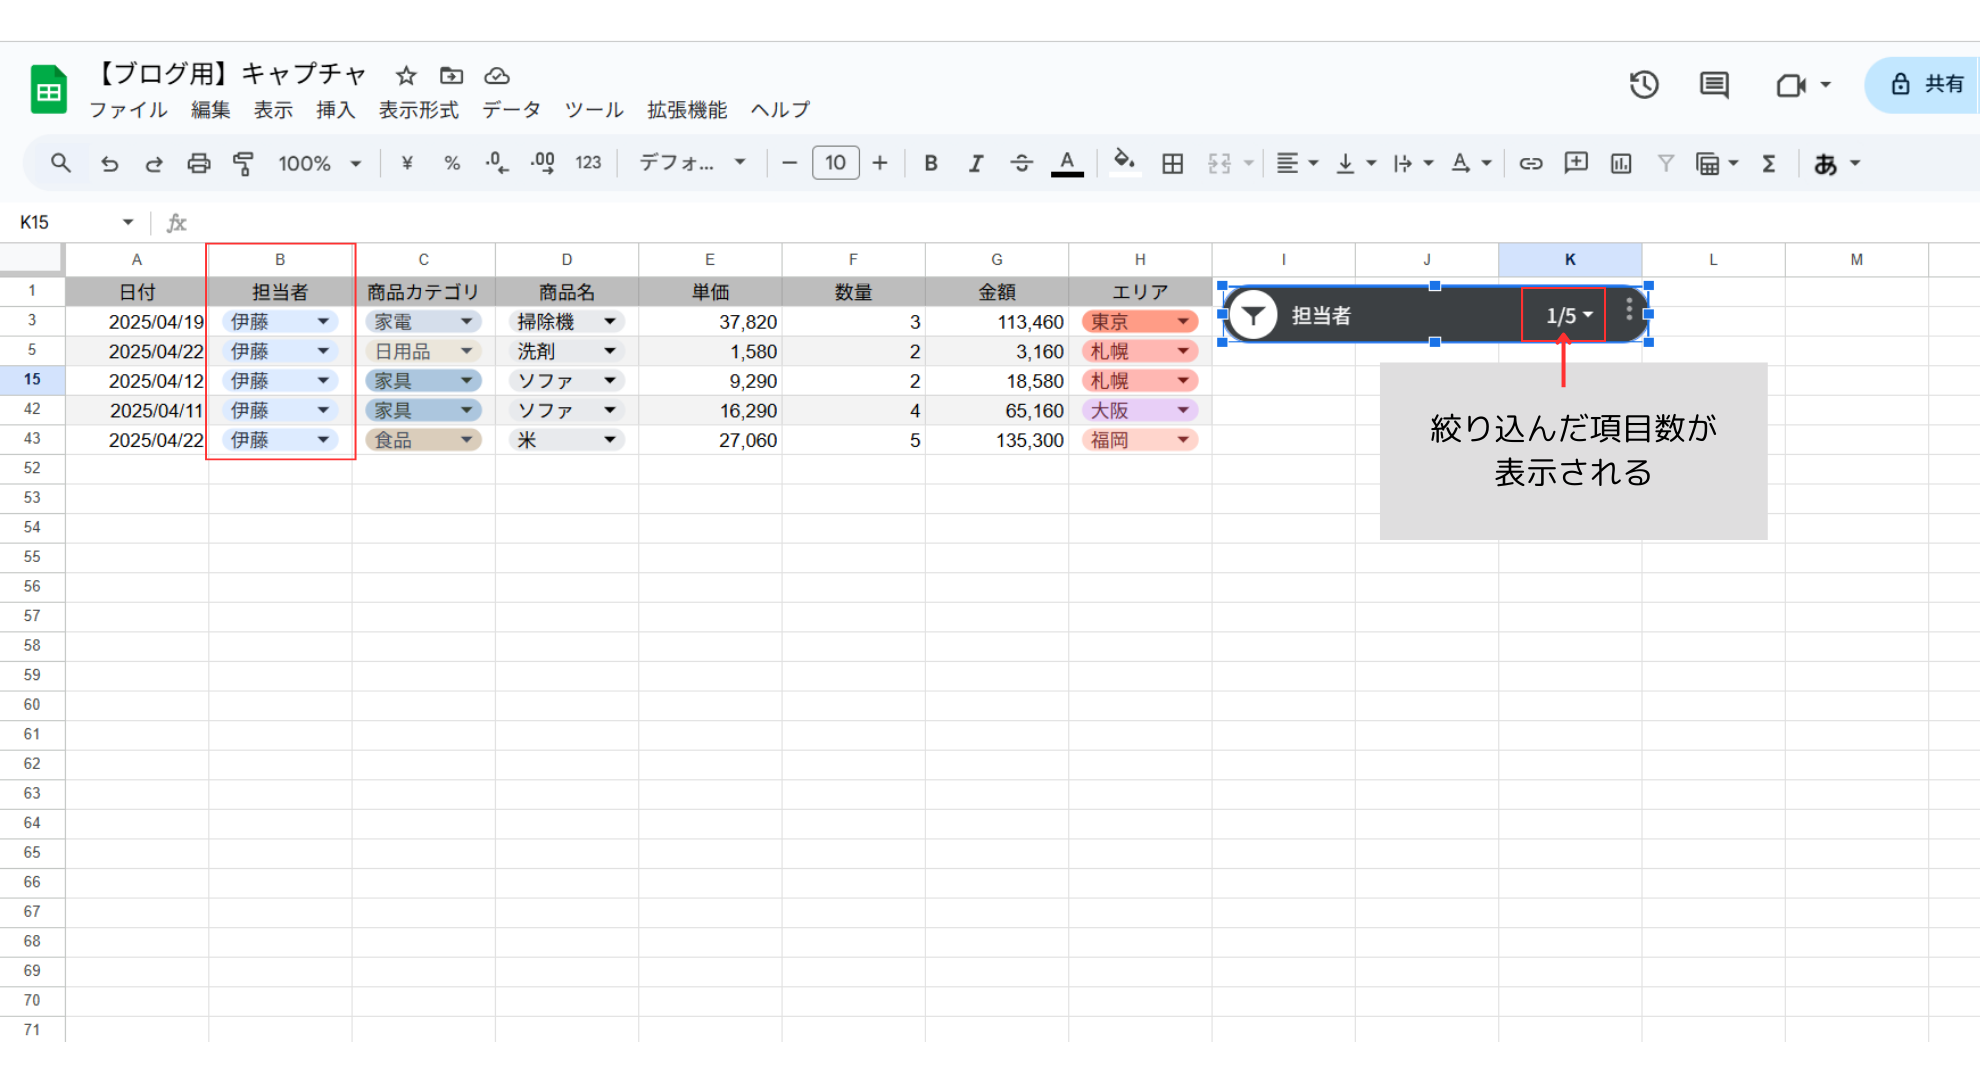
Task: Open the 東京 area dropdown chip
Action: point(1139,322)
